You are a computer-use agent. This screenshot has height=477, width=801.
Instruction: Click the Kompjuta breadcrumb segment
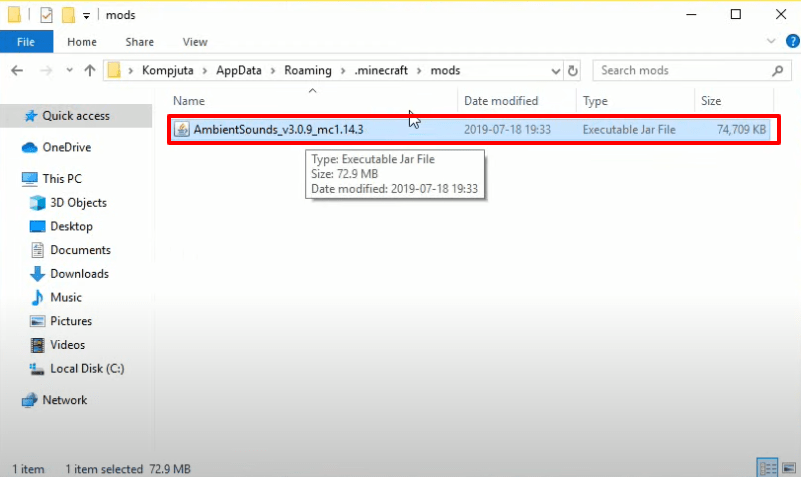168,70
